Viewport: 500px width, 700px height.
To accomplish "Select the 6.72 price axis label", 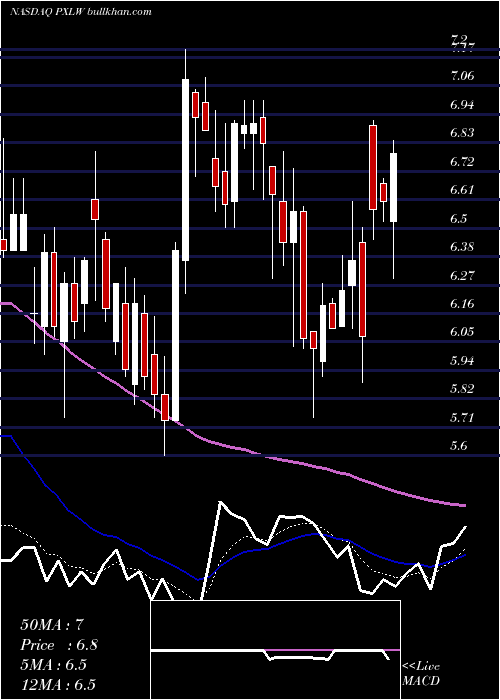I will 462,162.
